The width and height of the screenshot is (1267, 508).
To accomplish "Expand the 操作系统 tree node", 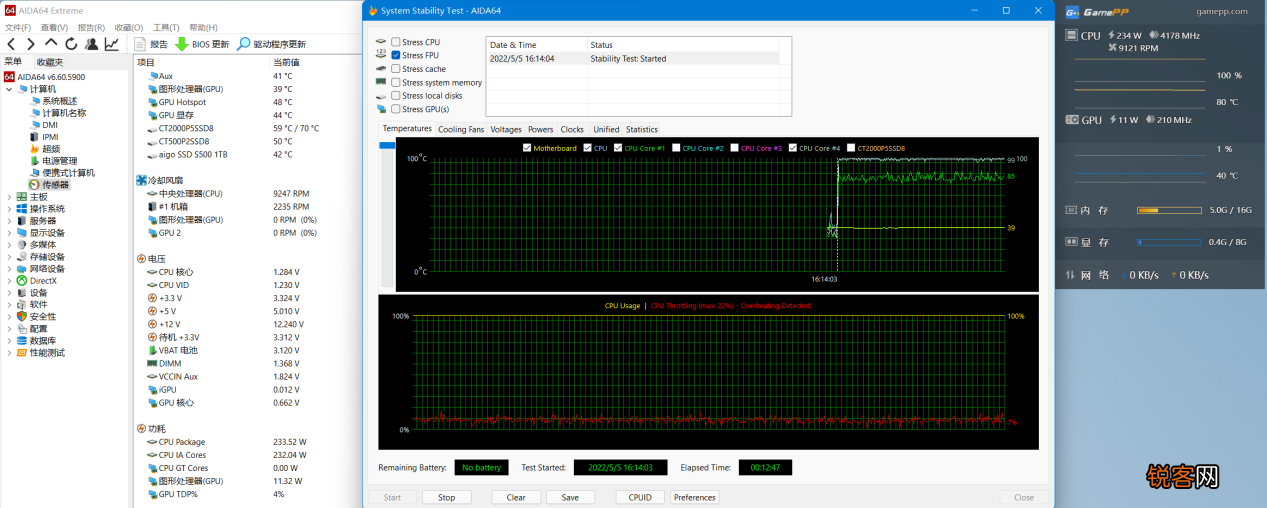I will 10,209.
